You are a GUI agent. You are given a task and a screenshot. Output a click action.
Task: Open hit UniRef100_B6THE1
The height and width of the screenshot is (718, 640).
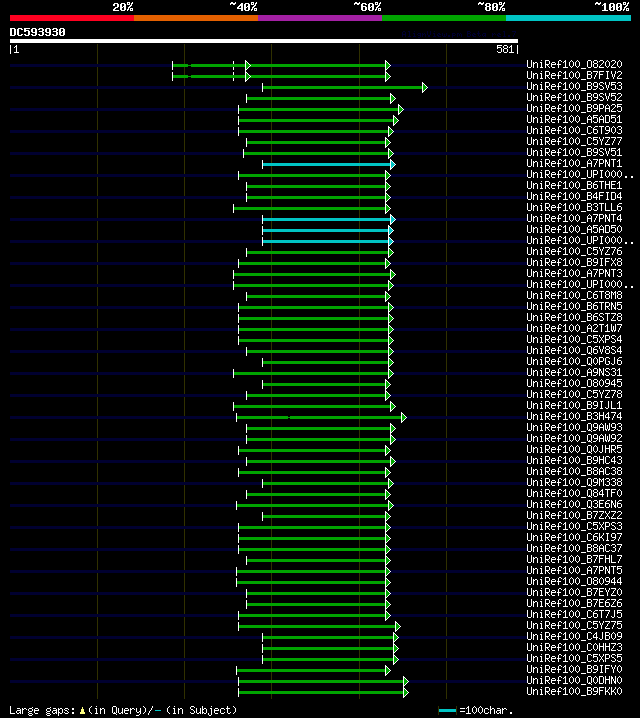coord(574,185)
